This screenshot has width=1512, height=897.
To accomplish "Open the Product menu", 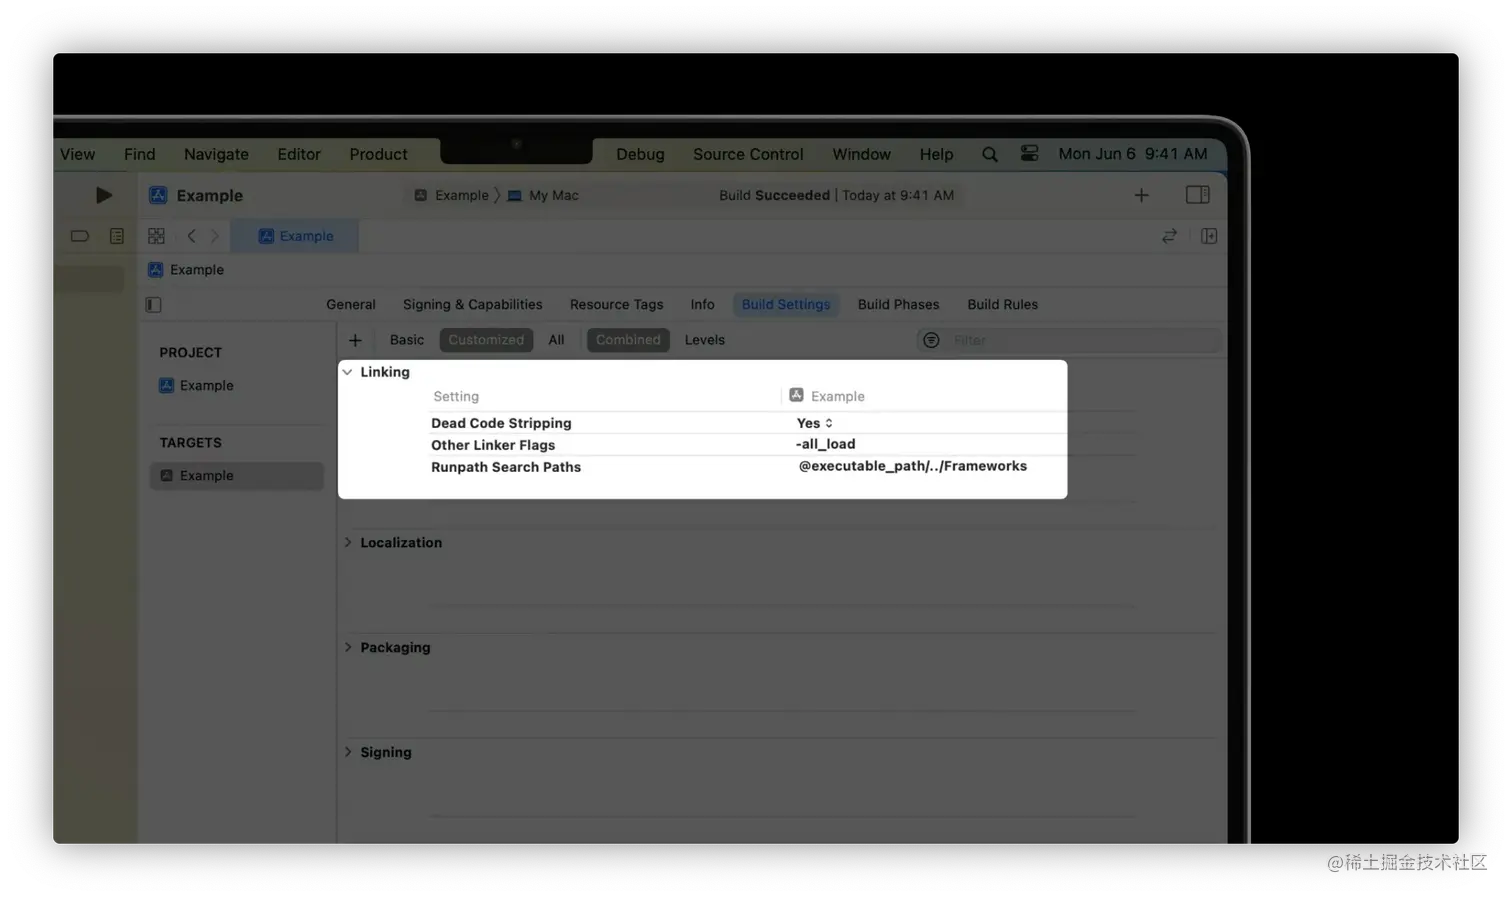I will (378, 154).
